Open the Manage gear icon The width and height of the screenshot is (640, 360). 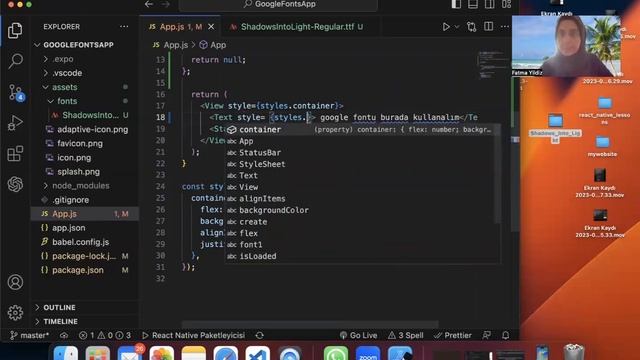coord(15,313)
